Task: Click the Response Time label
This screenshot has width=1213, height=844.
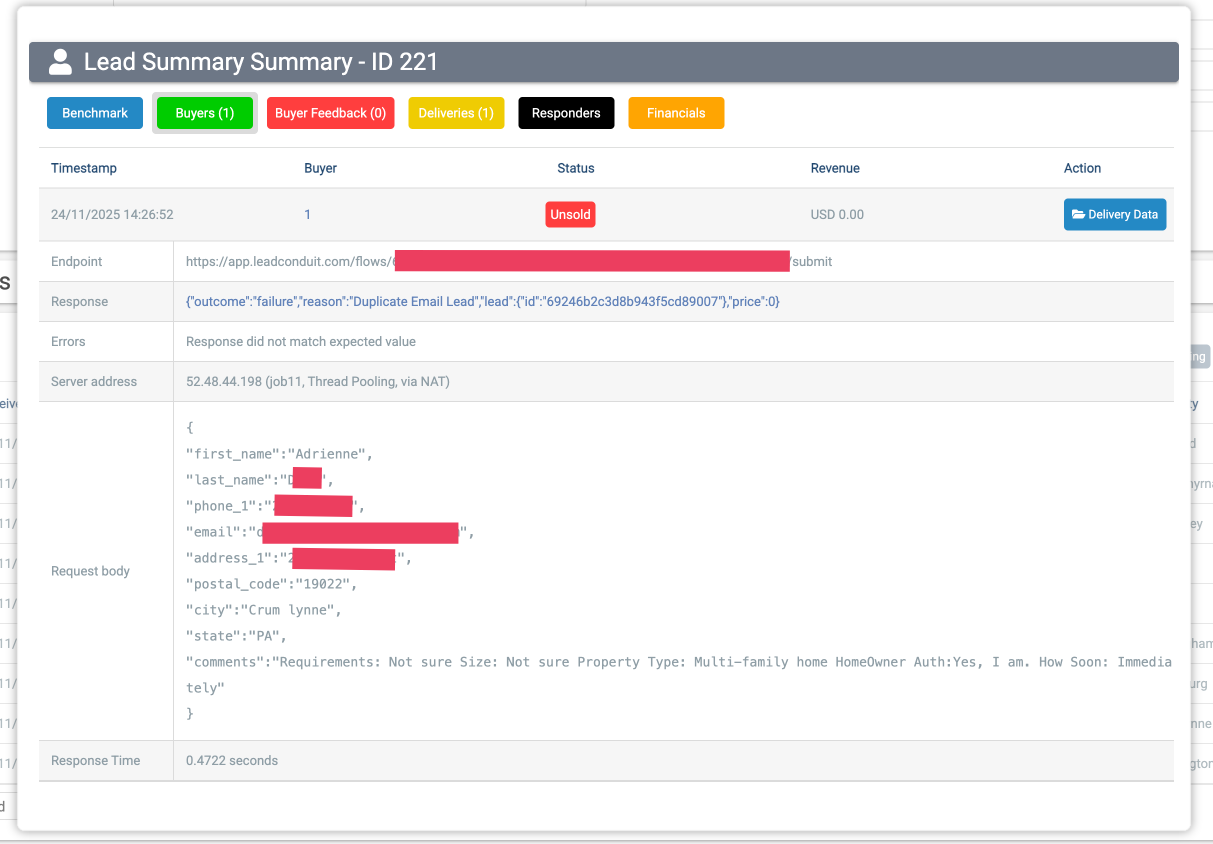Action: point(96,760)
